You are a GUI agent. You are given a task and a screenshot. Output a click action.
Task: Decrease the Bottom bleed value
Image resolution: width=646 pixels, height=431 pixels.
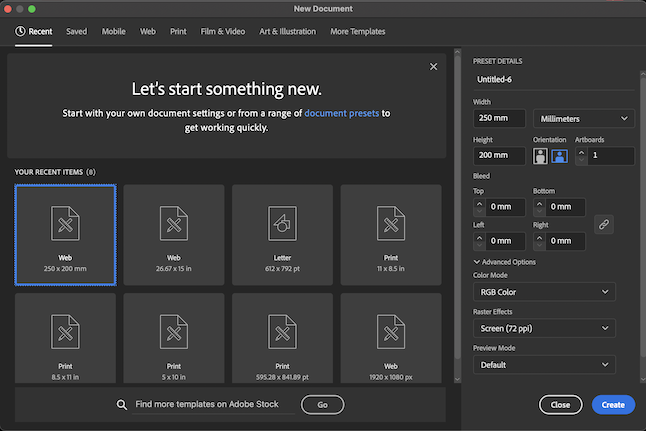pyautogui.click(x=539, y=211)
